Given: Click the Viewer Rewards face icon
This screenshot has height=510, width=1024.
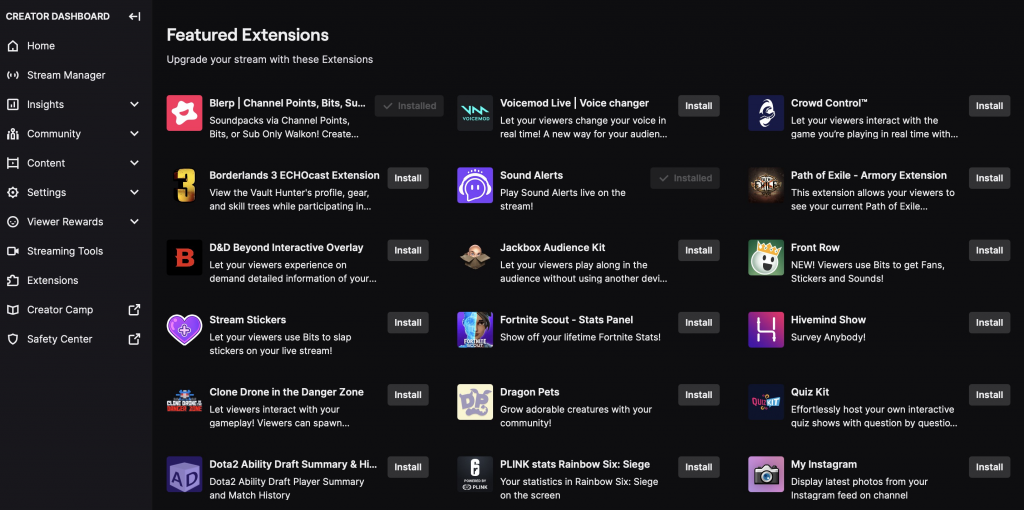Looking at the screenshot, I should [x=12, y=222].
